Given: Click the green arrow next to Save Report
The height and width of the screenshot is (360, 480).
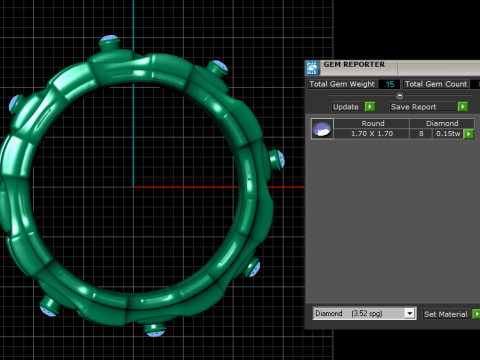Looking at the screenshot, I should point(463,107).
